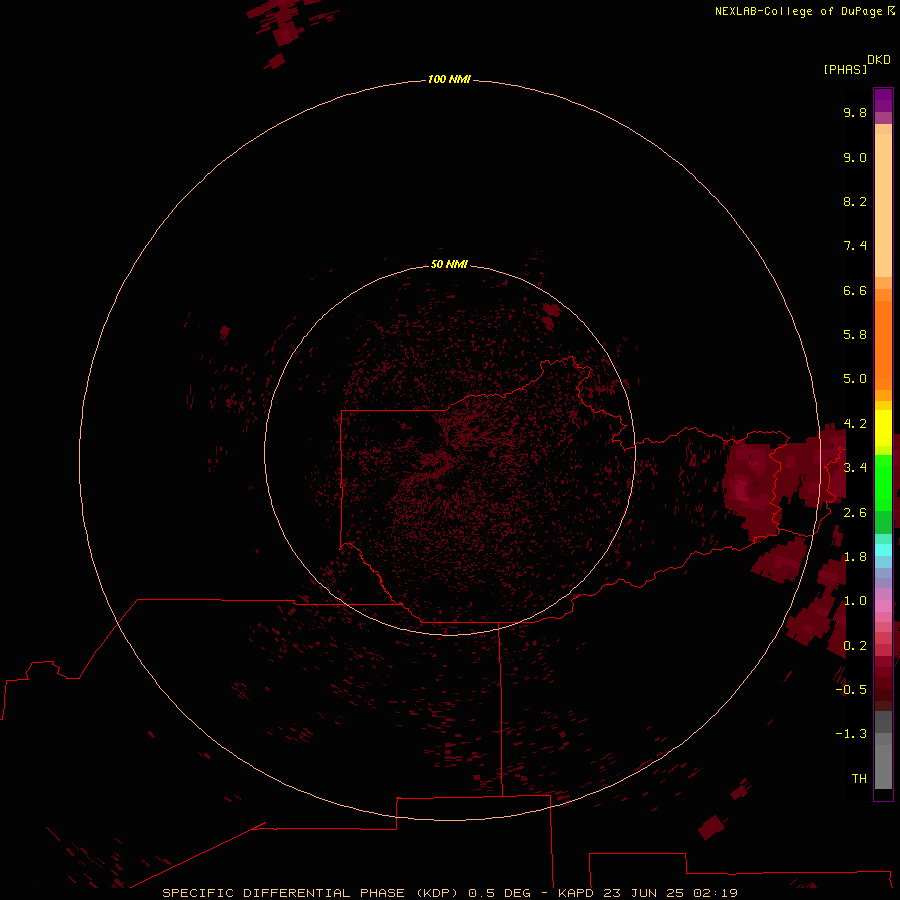Click the bright green color bar segment

[x=883, y=482]
